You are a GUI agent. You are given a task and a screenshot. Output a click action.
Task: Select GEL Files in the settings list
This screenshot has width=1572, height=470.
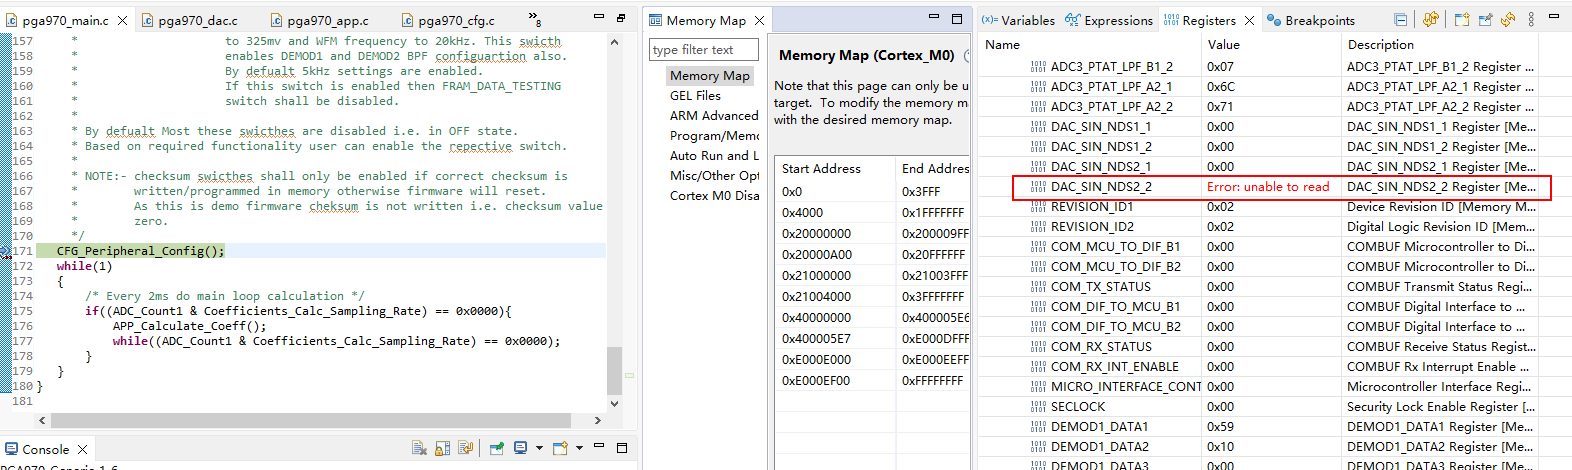(x=695, y=96)
